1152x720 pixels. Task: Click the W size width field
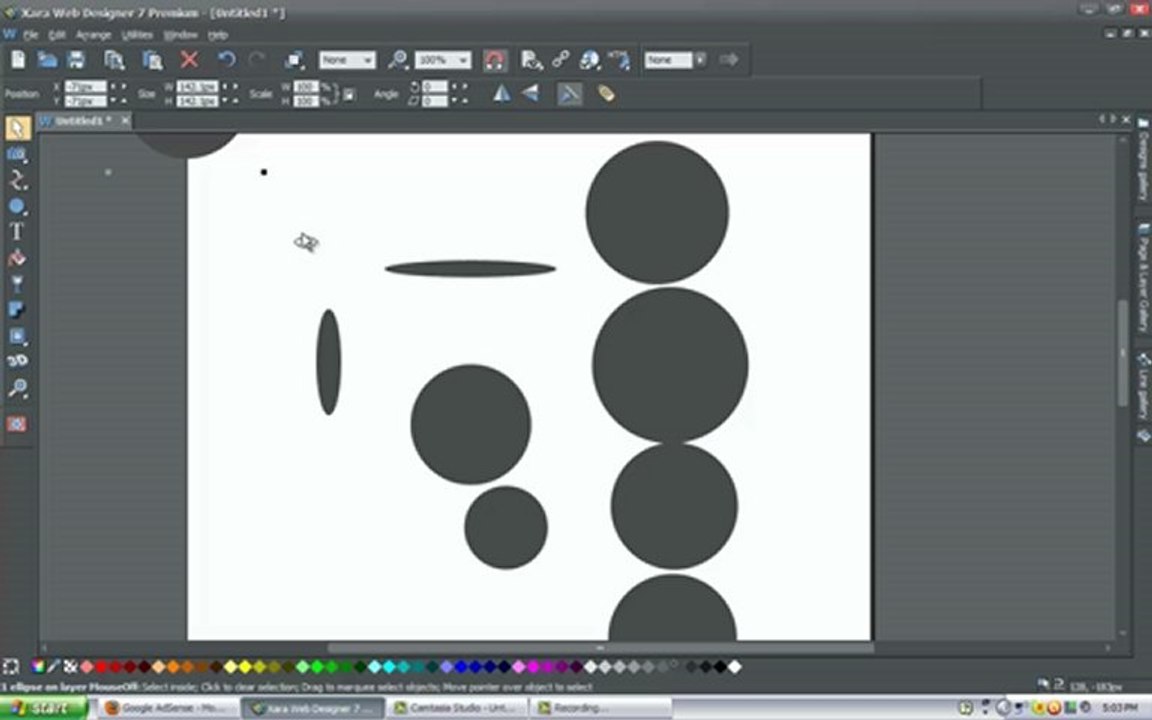[x=197, y=87]
